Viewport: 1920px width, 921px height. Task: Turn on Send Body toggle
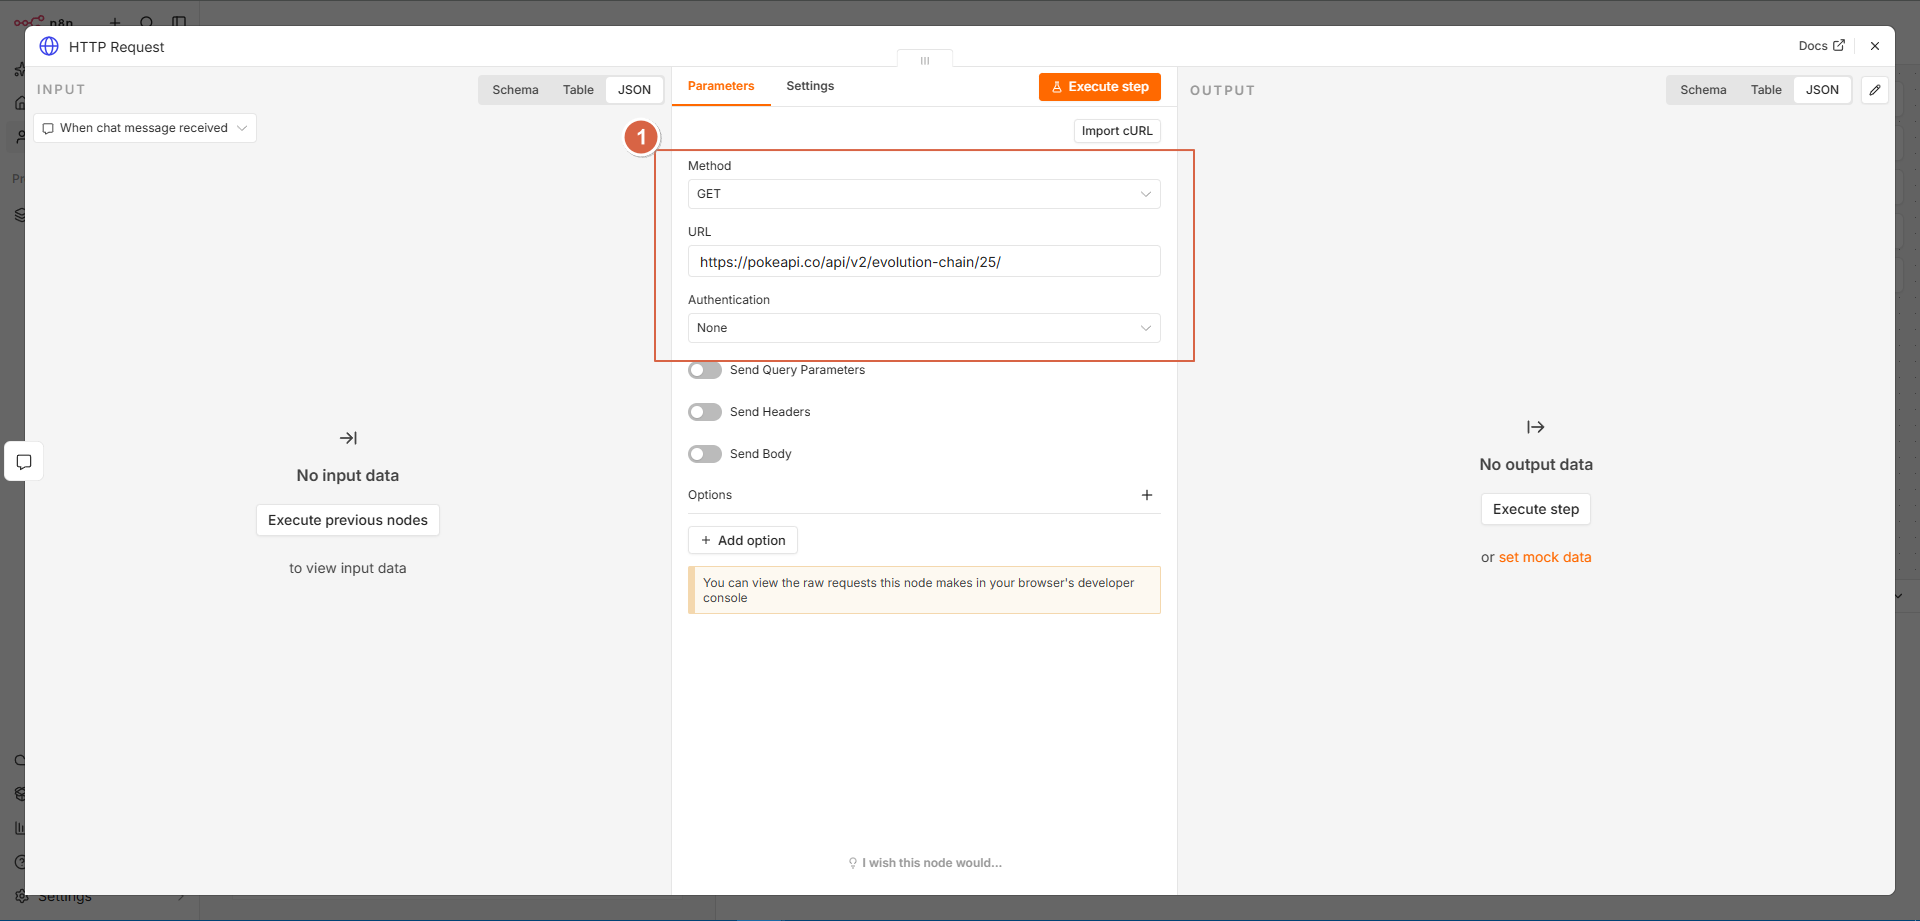tap(705, 454)
